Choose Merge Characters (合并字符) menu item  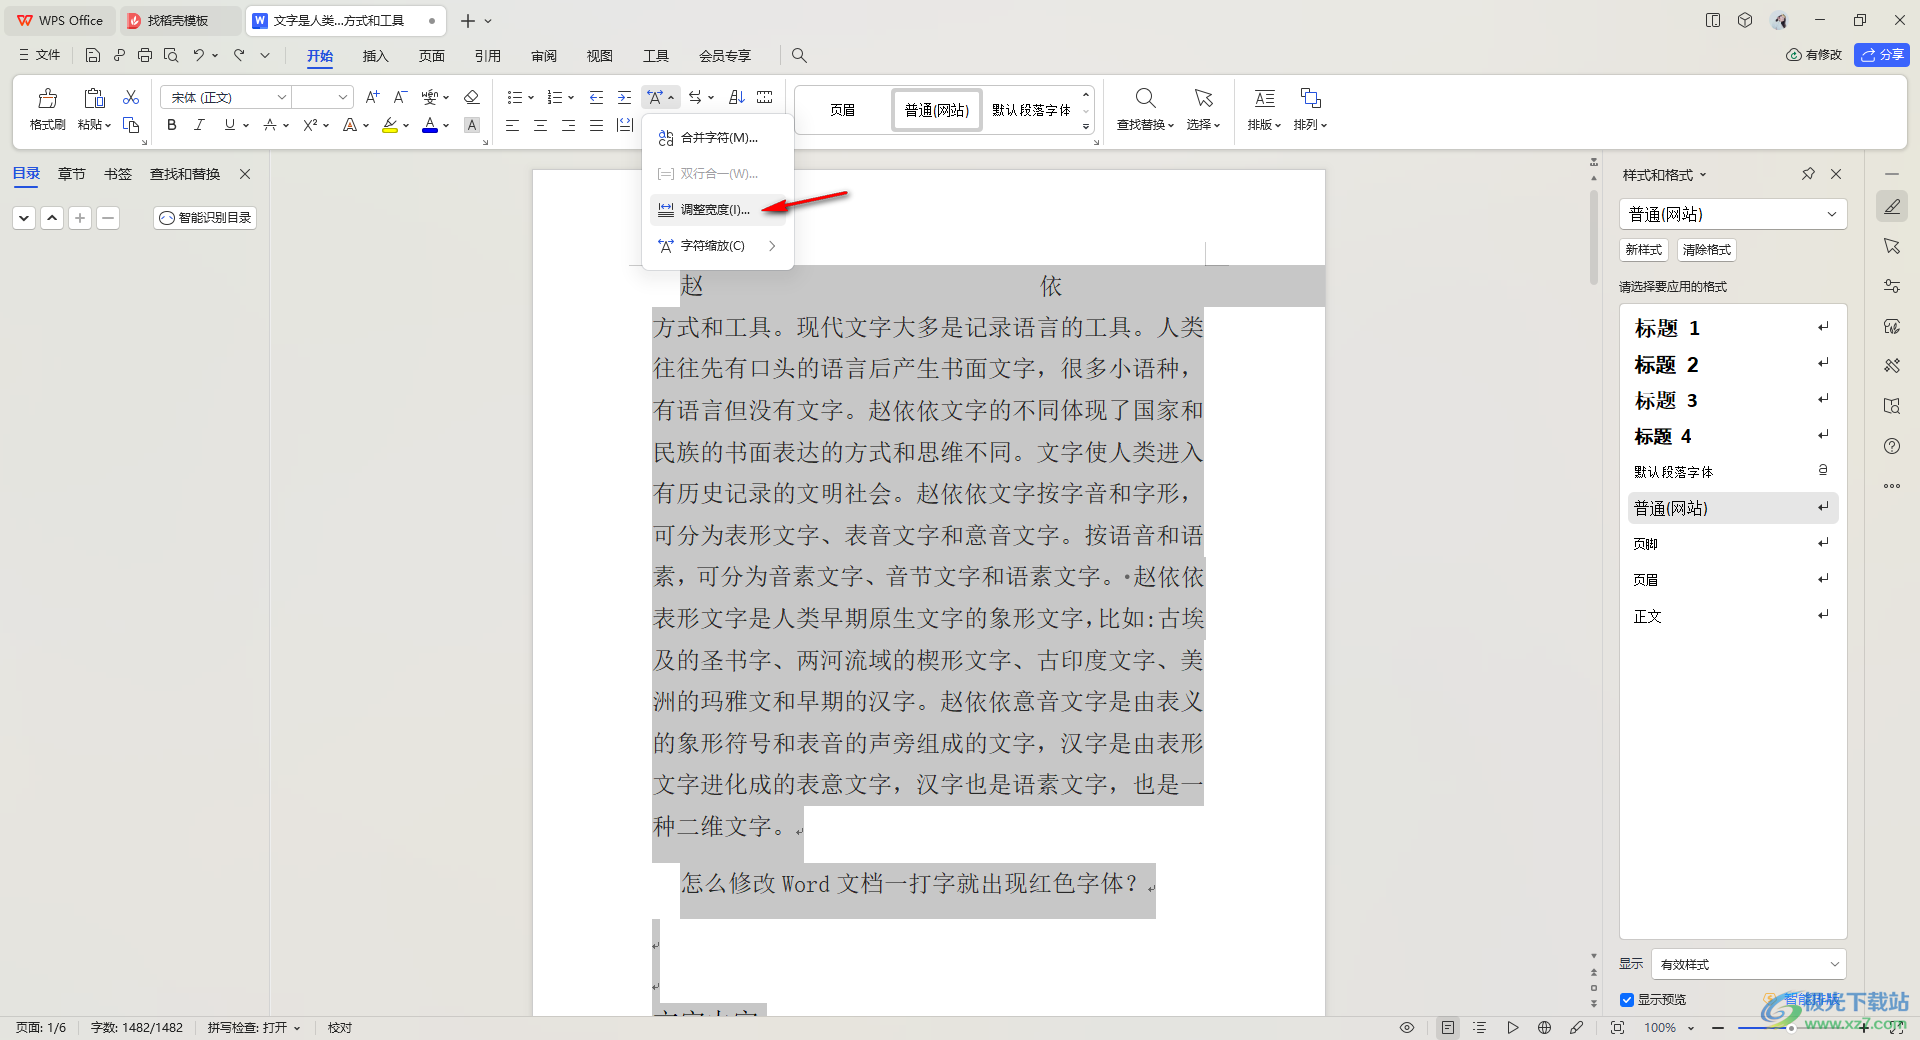tap(718, 138)
